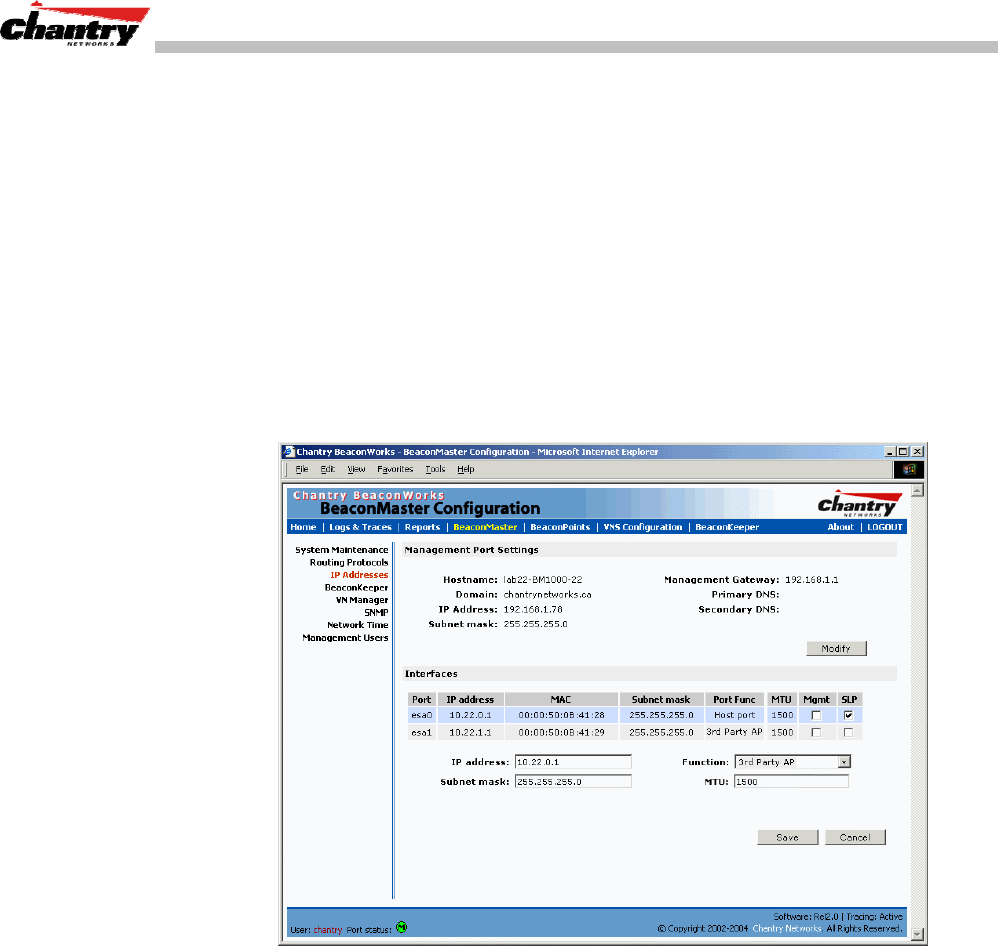Open the Help menu
The height and width of the screenshot is (946, 998).
(x=465, y=469)
